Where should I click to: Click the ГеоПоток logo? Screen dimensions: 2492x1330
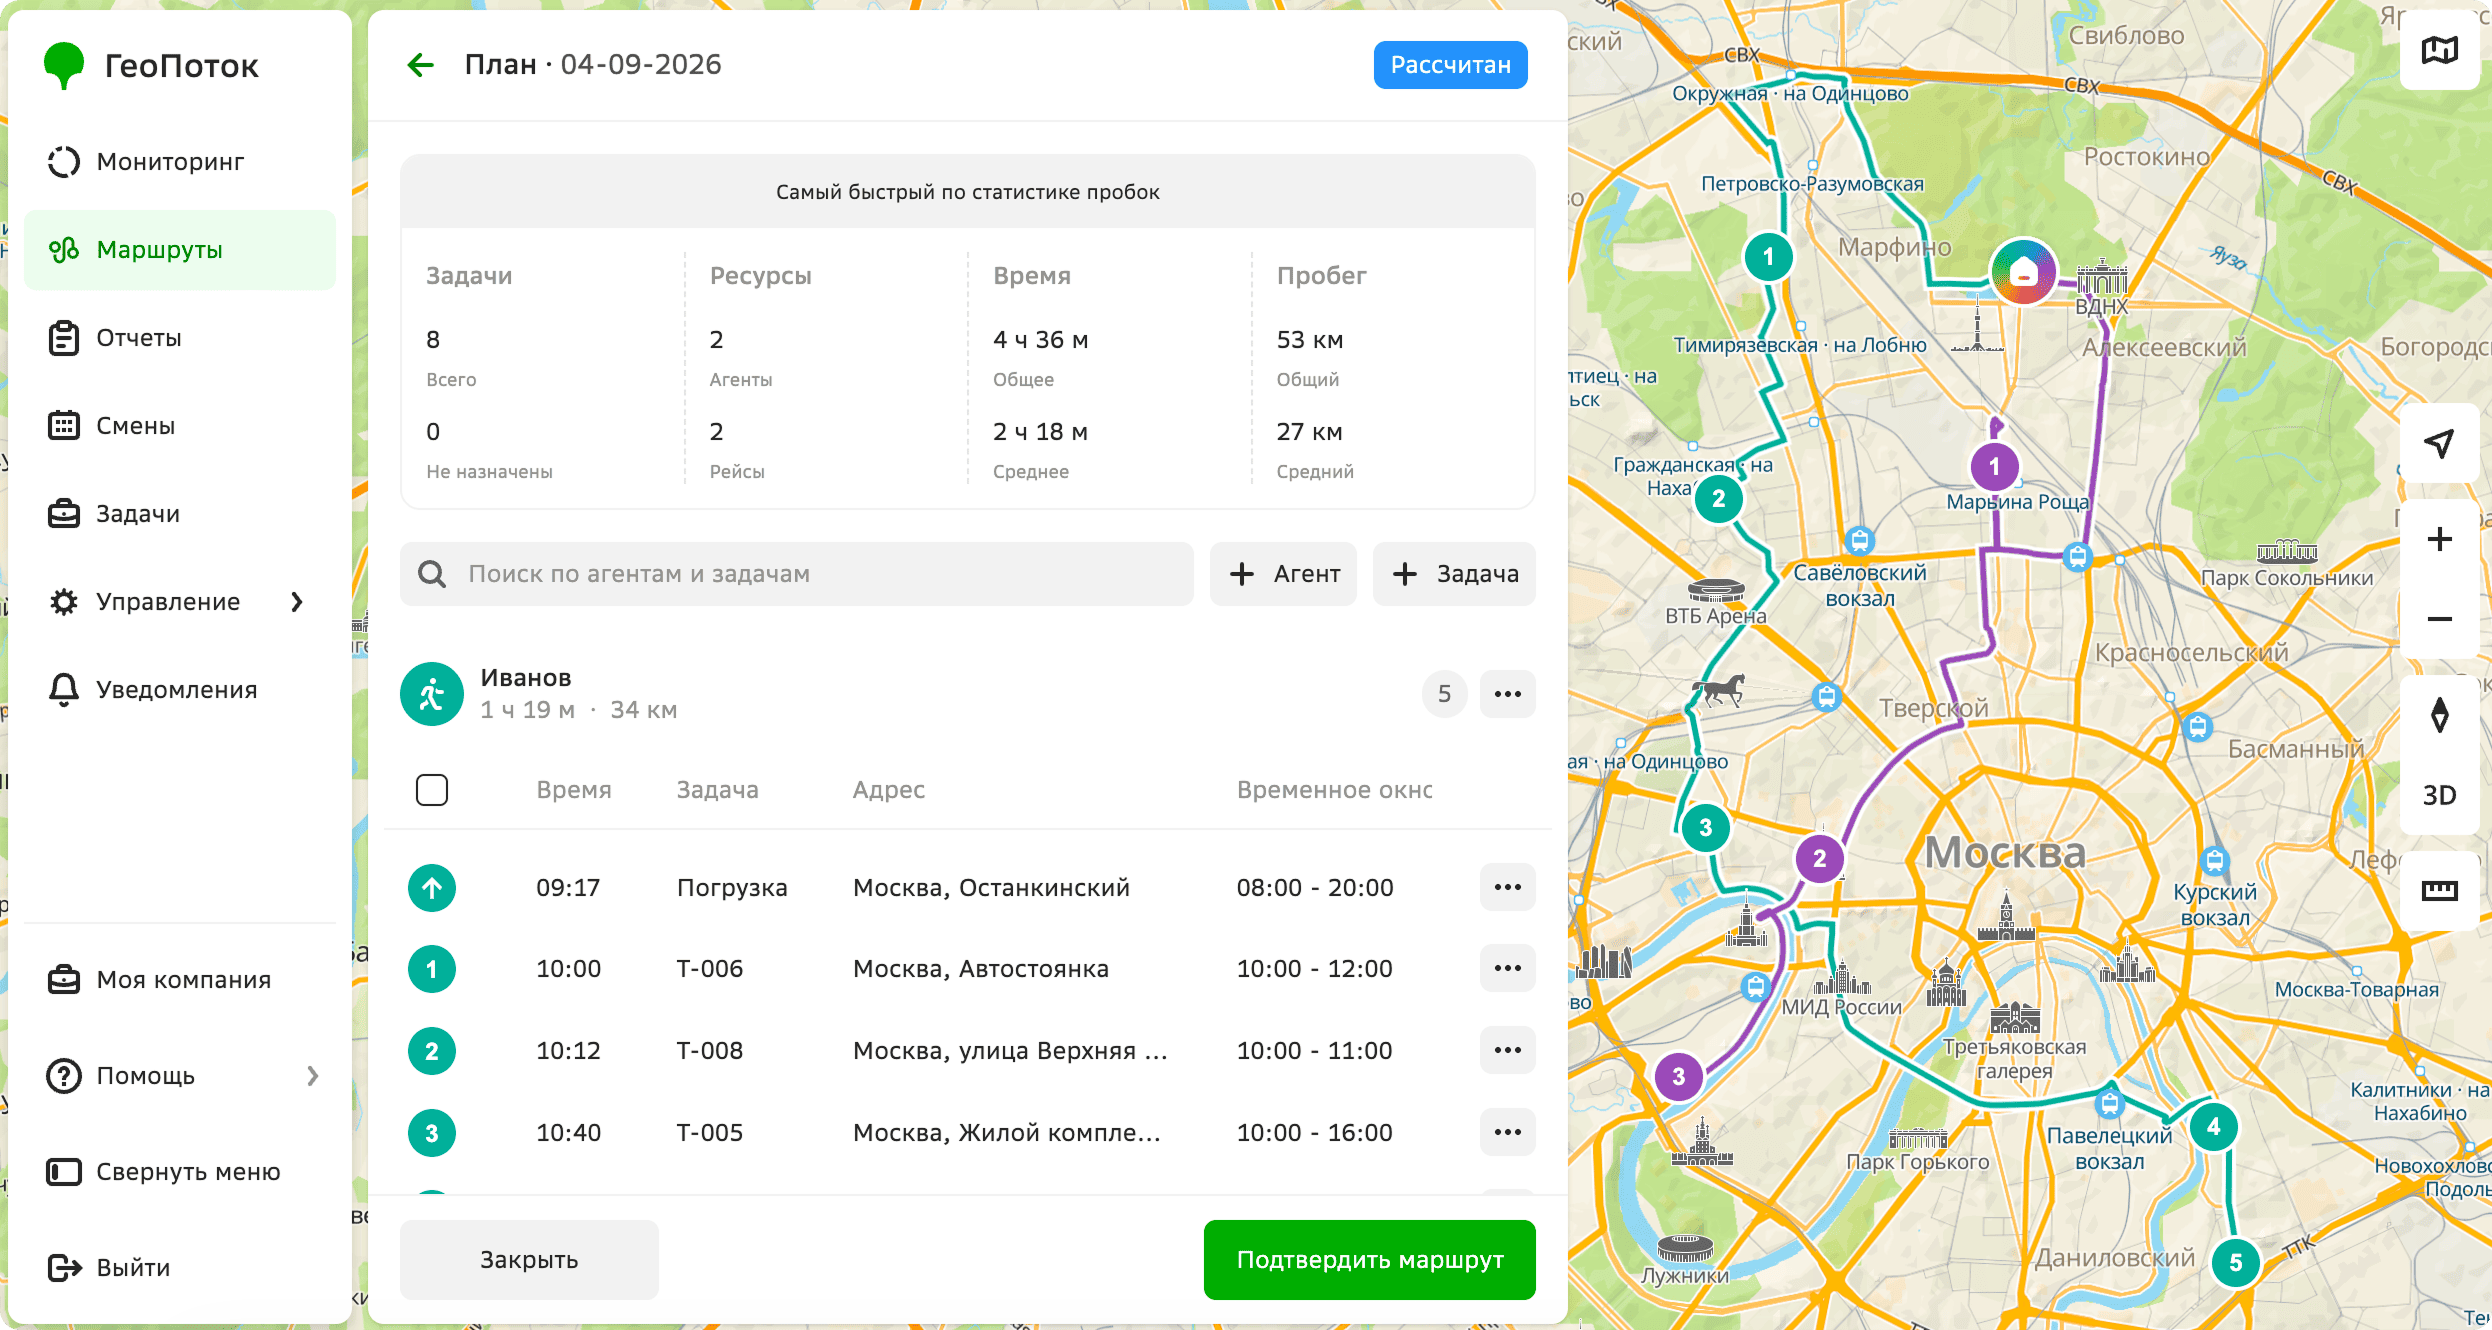click(152, 66)
